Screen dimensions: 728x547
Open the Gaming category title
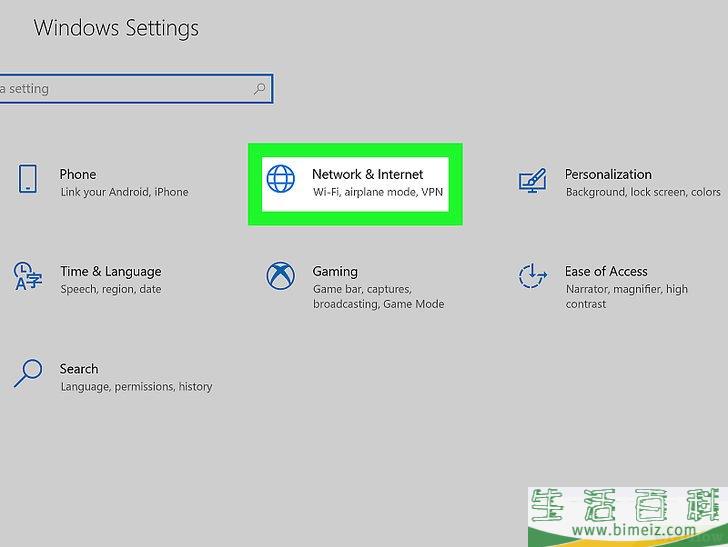335,271
